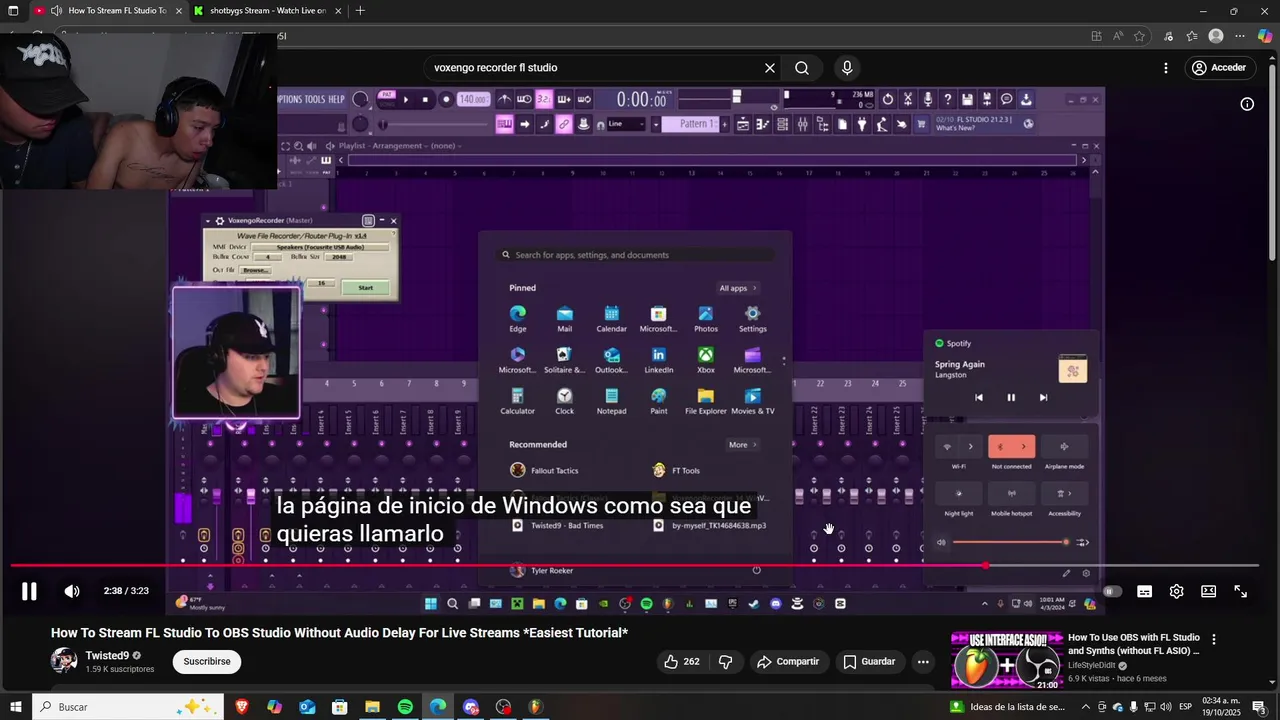Open Microsoft Store from the taskbar

(340, 707)
